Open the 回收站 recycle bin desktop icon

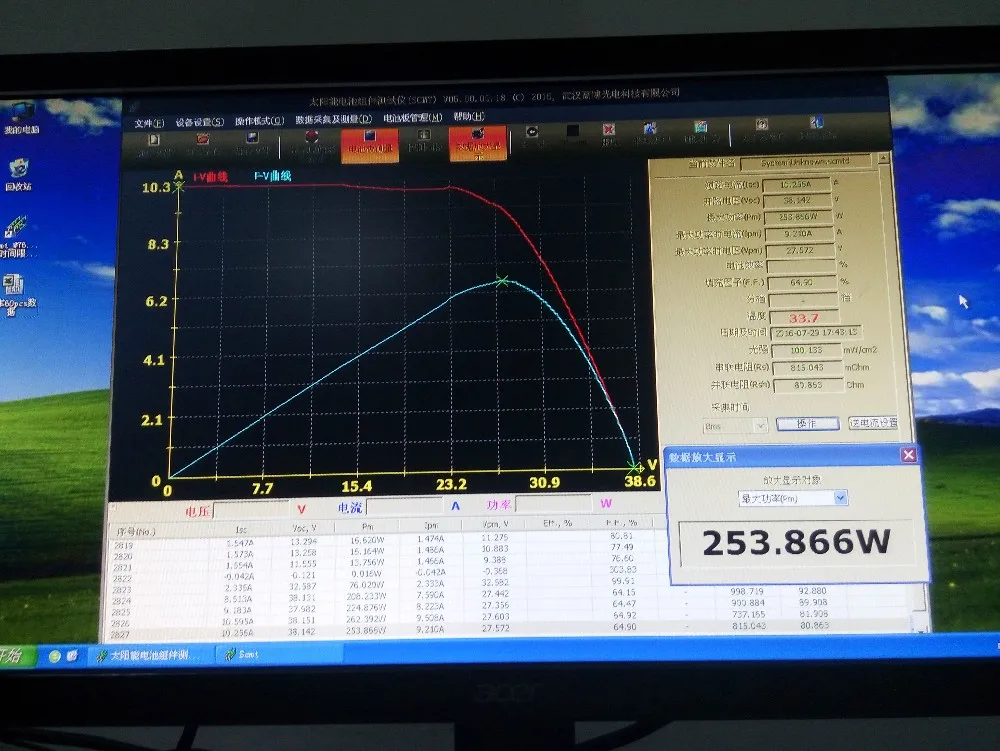tap(18, 174)
